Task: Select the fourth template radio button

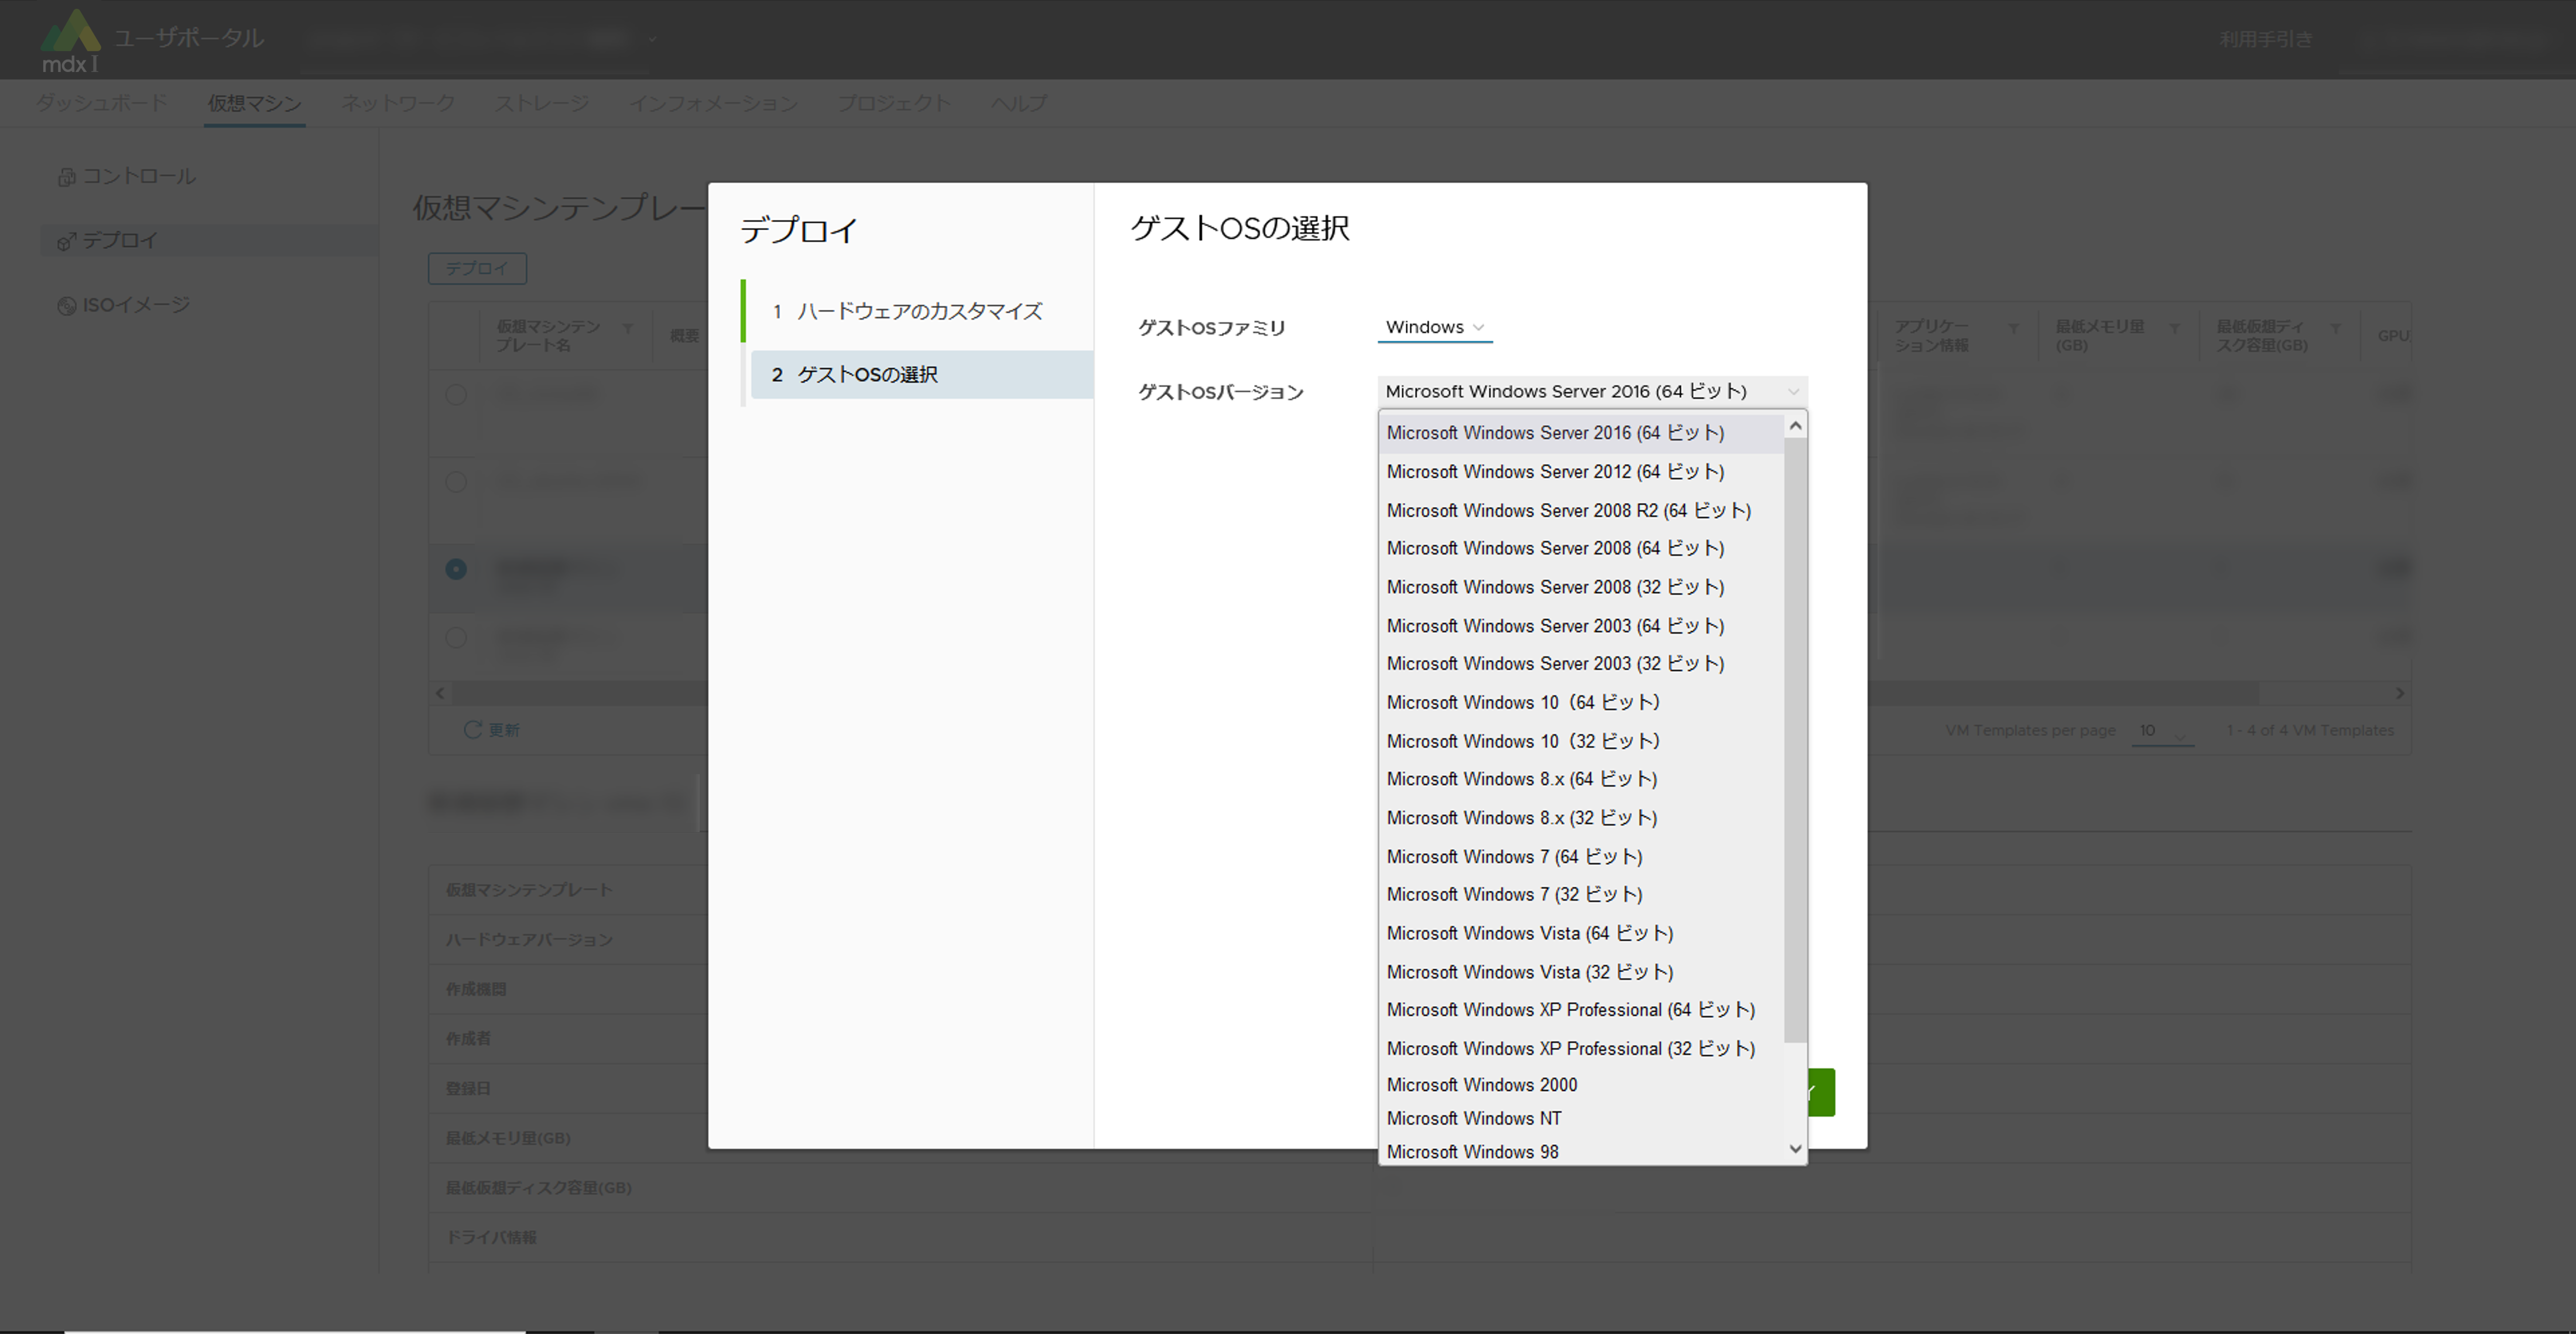Action: tap(456, 637)
